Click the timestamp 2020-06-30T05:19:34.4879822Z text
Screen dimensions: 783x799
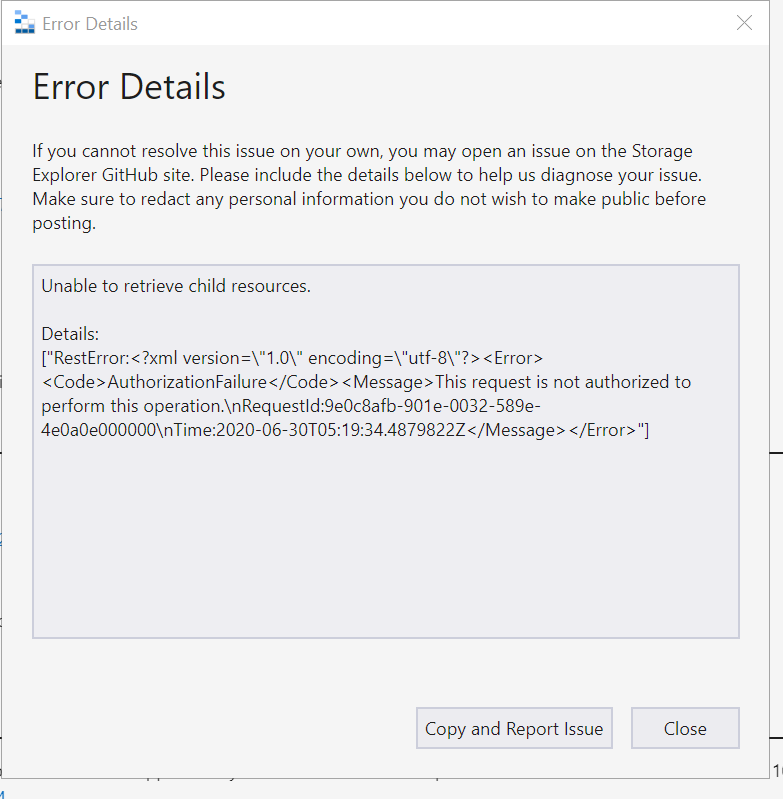click(341, 430)
